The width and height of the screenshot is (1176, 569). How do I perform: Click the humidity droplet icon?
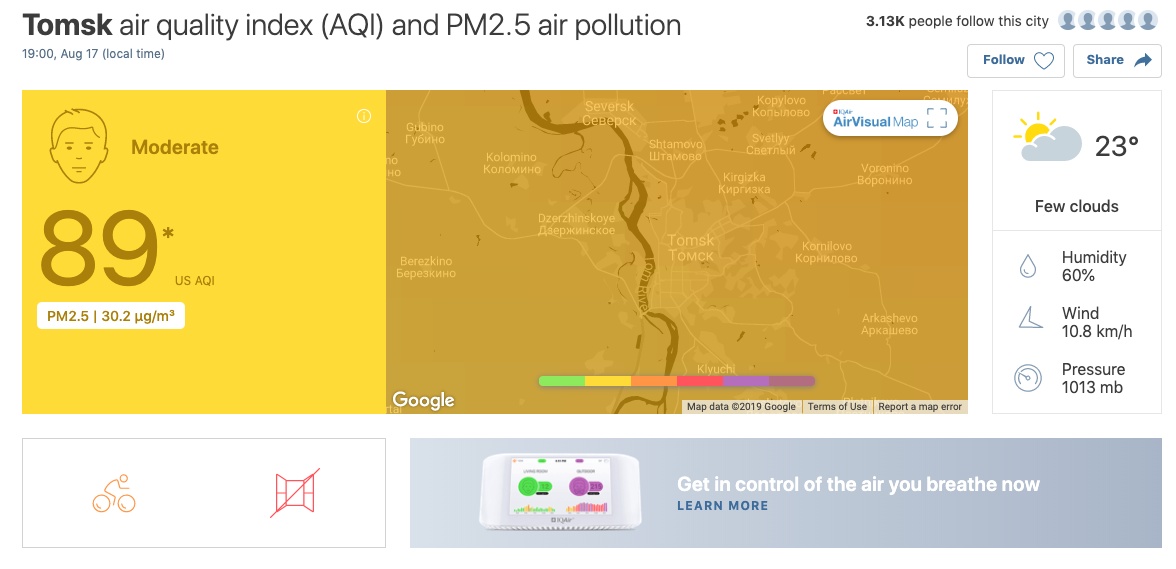1028,266
